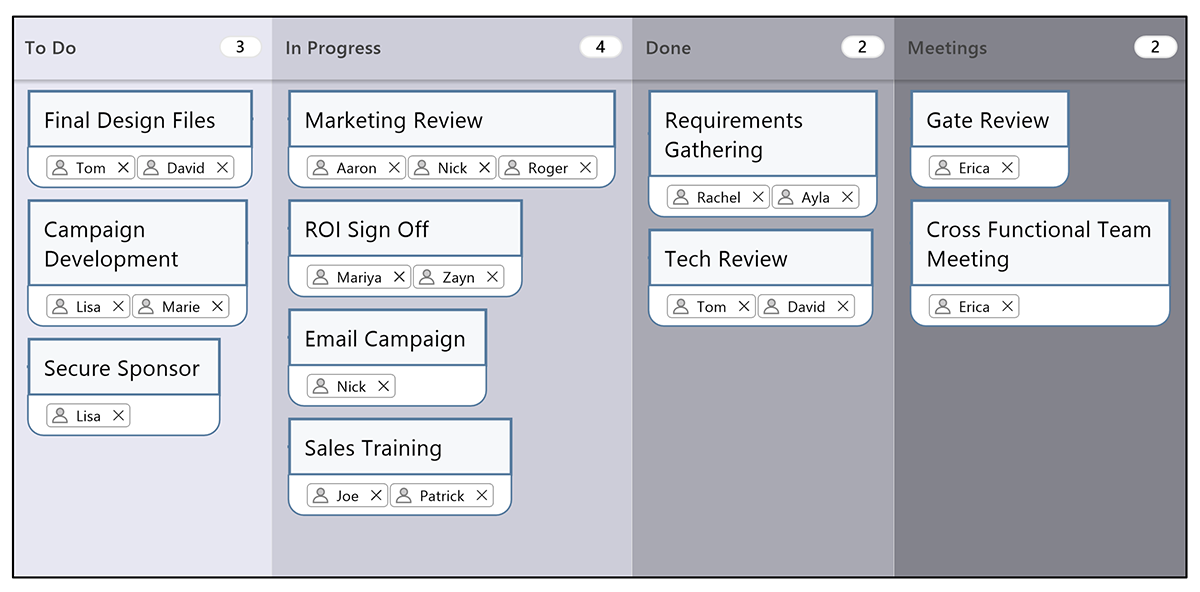Remove Erica from Gate Review card
The height and width of the screenshot is (592, 1200).
pos(1007,168)
